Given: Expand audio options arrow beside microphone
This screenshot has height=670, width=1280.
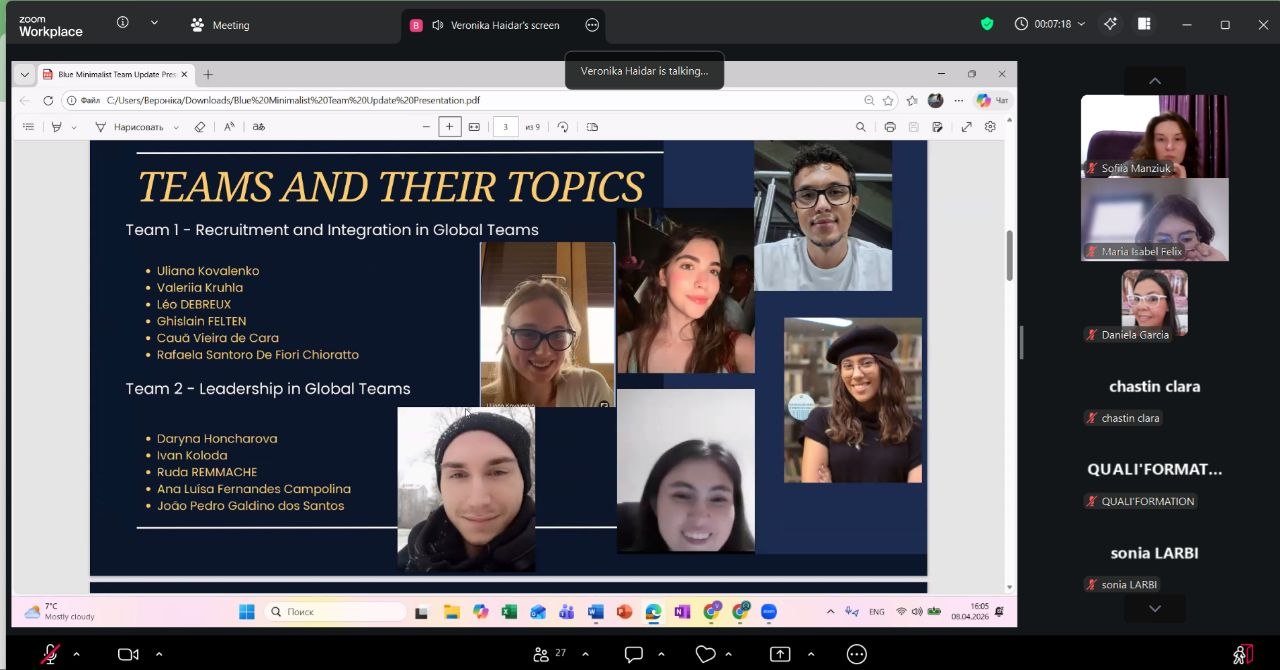Looking at the screenshot, I should point(77,654).
